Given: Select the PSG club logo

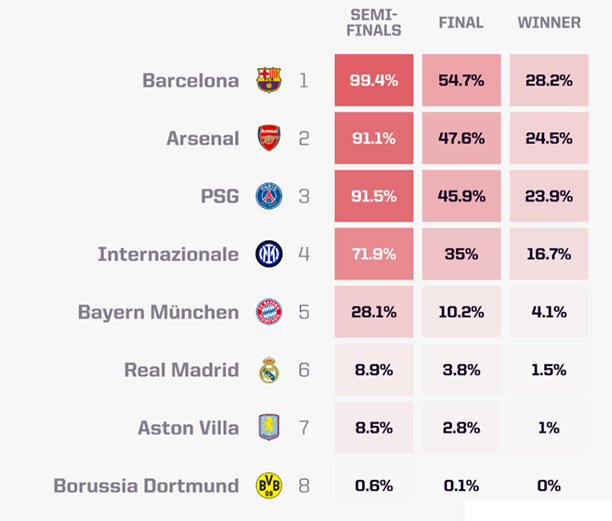Looking at the screenshot, I should point(269,196).
